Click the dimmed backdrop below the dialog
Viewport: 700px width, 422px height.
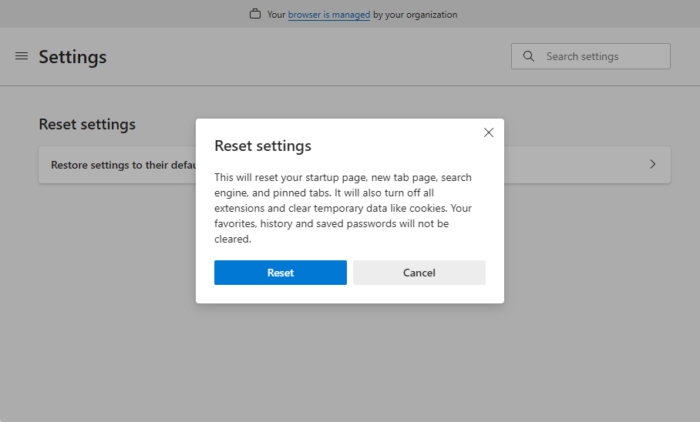click(x=350, y=360)
